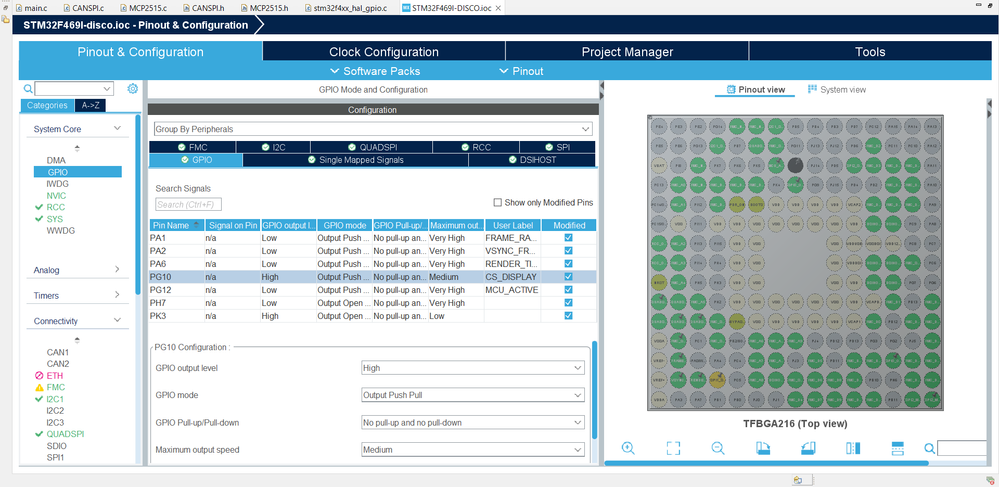
Task: Click the category search magnifier icon
Action: pos(27,89)
